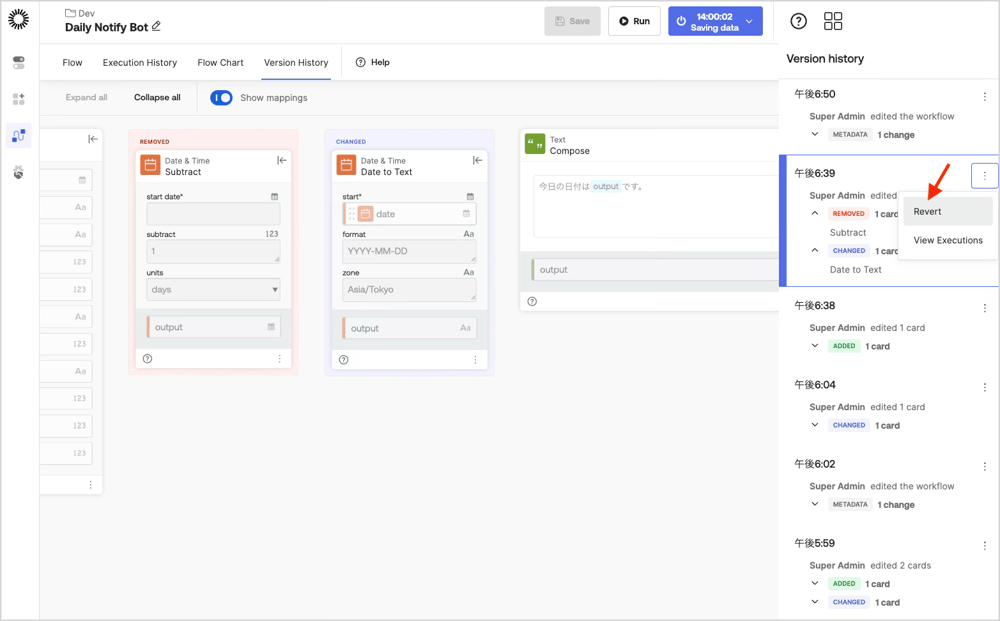Click the Subtract card output field
This screenshot has width=1000, height=621.
[x=213, y=327]
